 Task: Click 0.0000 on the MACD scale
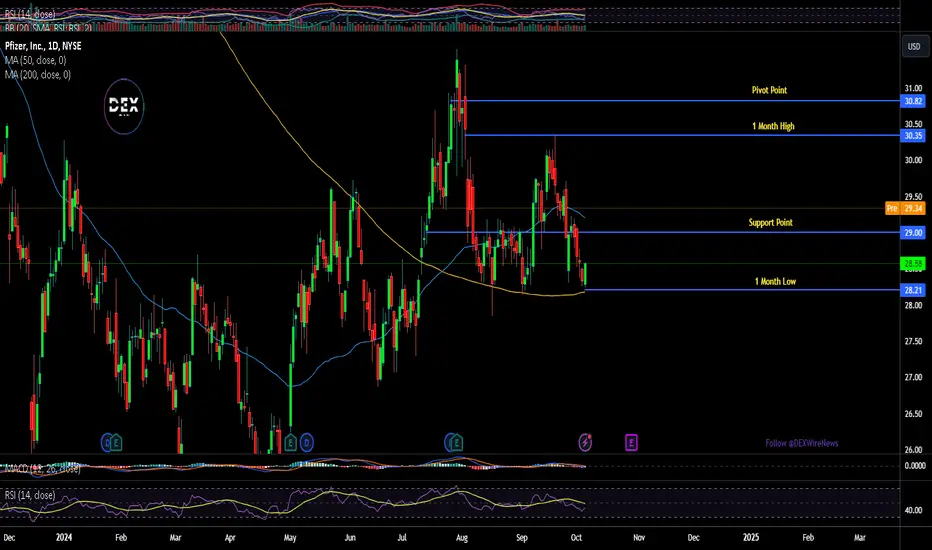pos(914,466)
